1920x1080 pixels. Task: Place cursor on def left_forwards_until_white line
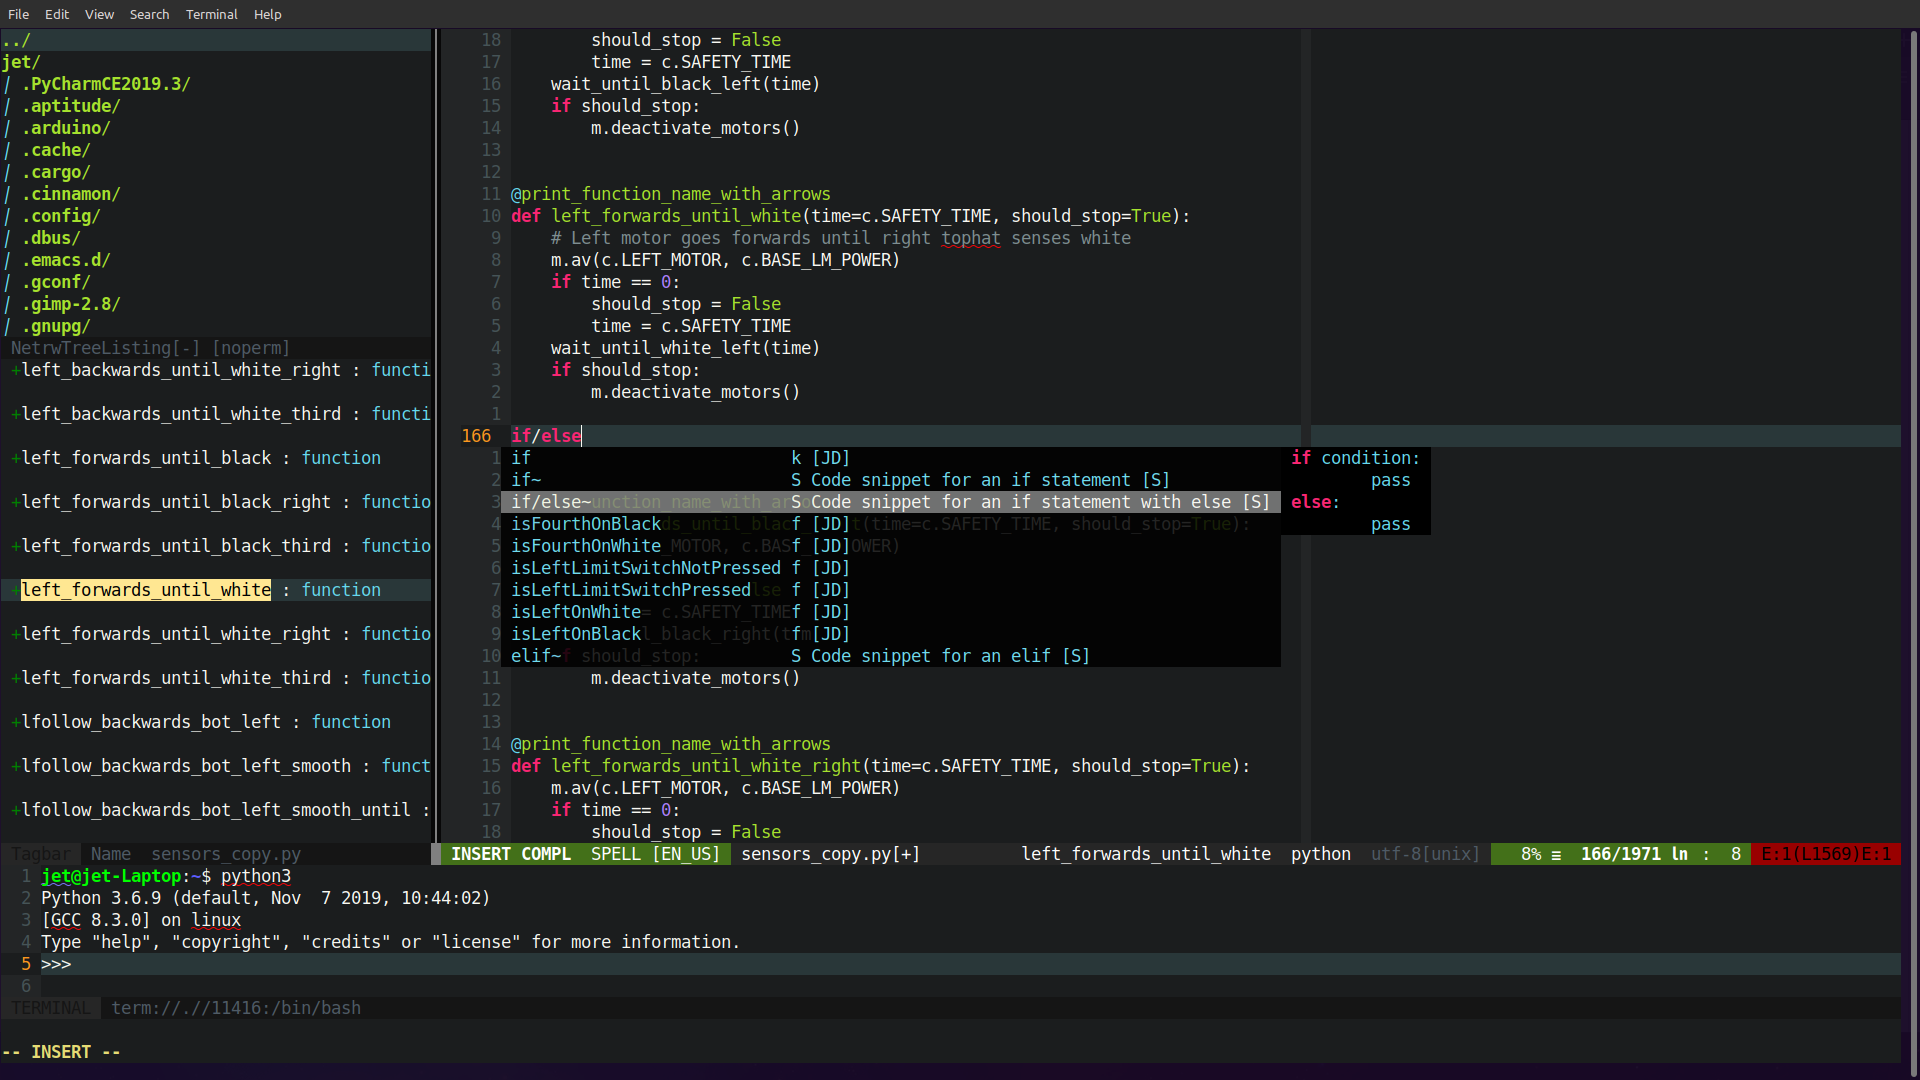tap(851, 216)
